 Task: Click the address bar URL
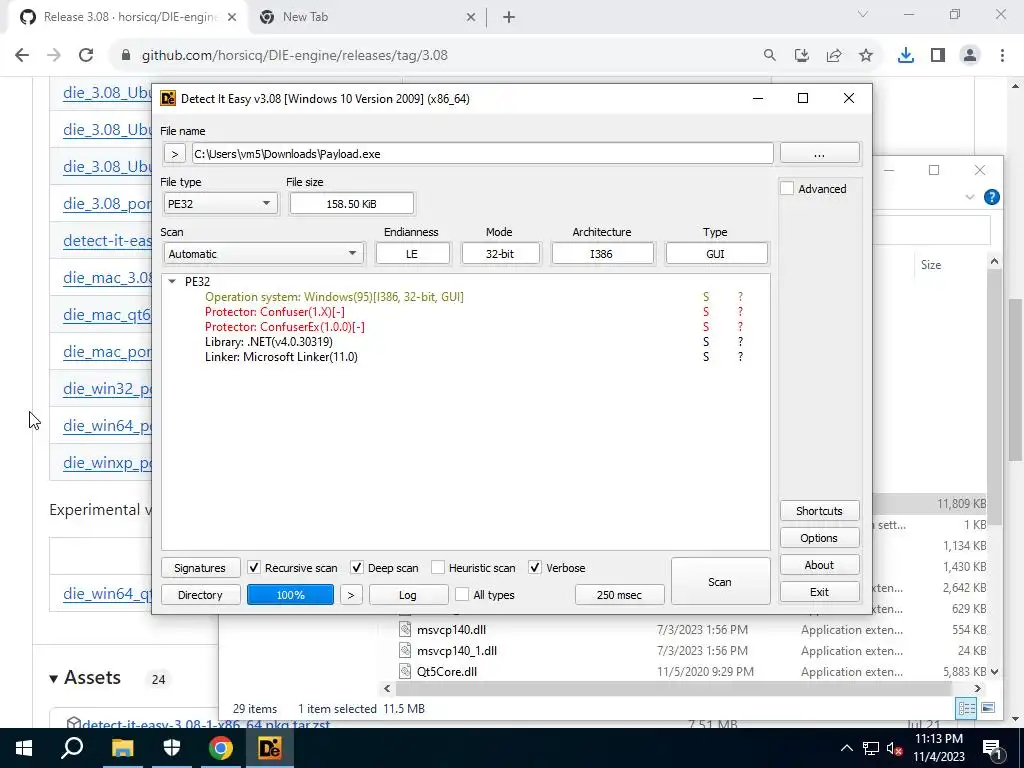(295, 56)
